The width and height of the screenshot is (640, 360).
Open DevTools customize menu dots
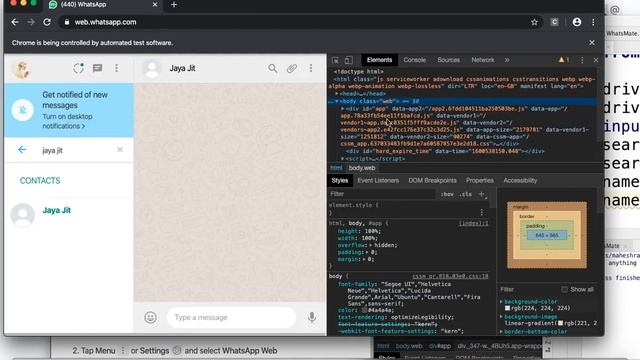pos(582,60)
